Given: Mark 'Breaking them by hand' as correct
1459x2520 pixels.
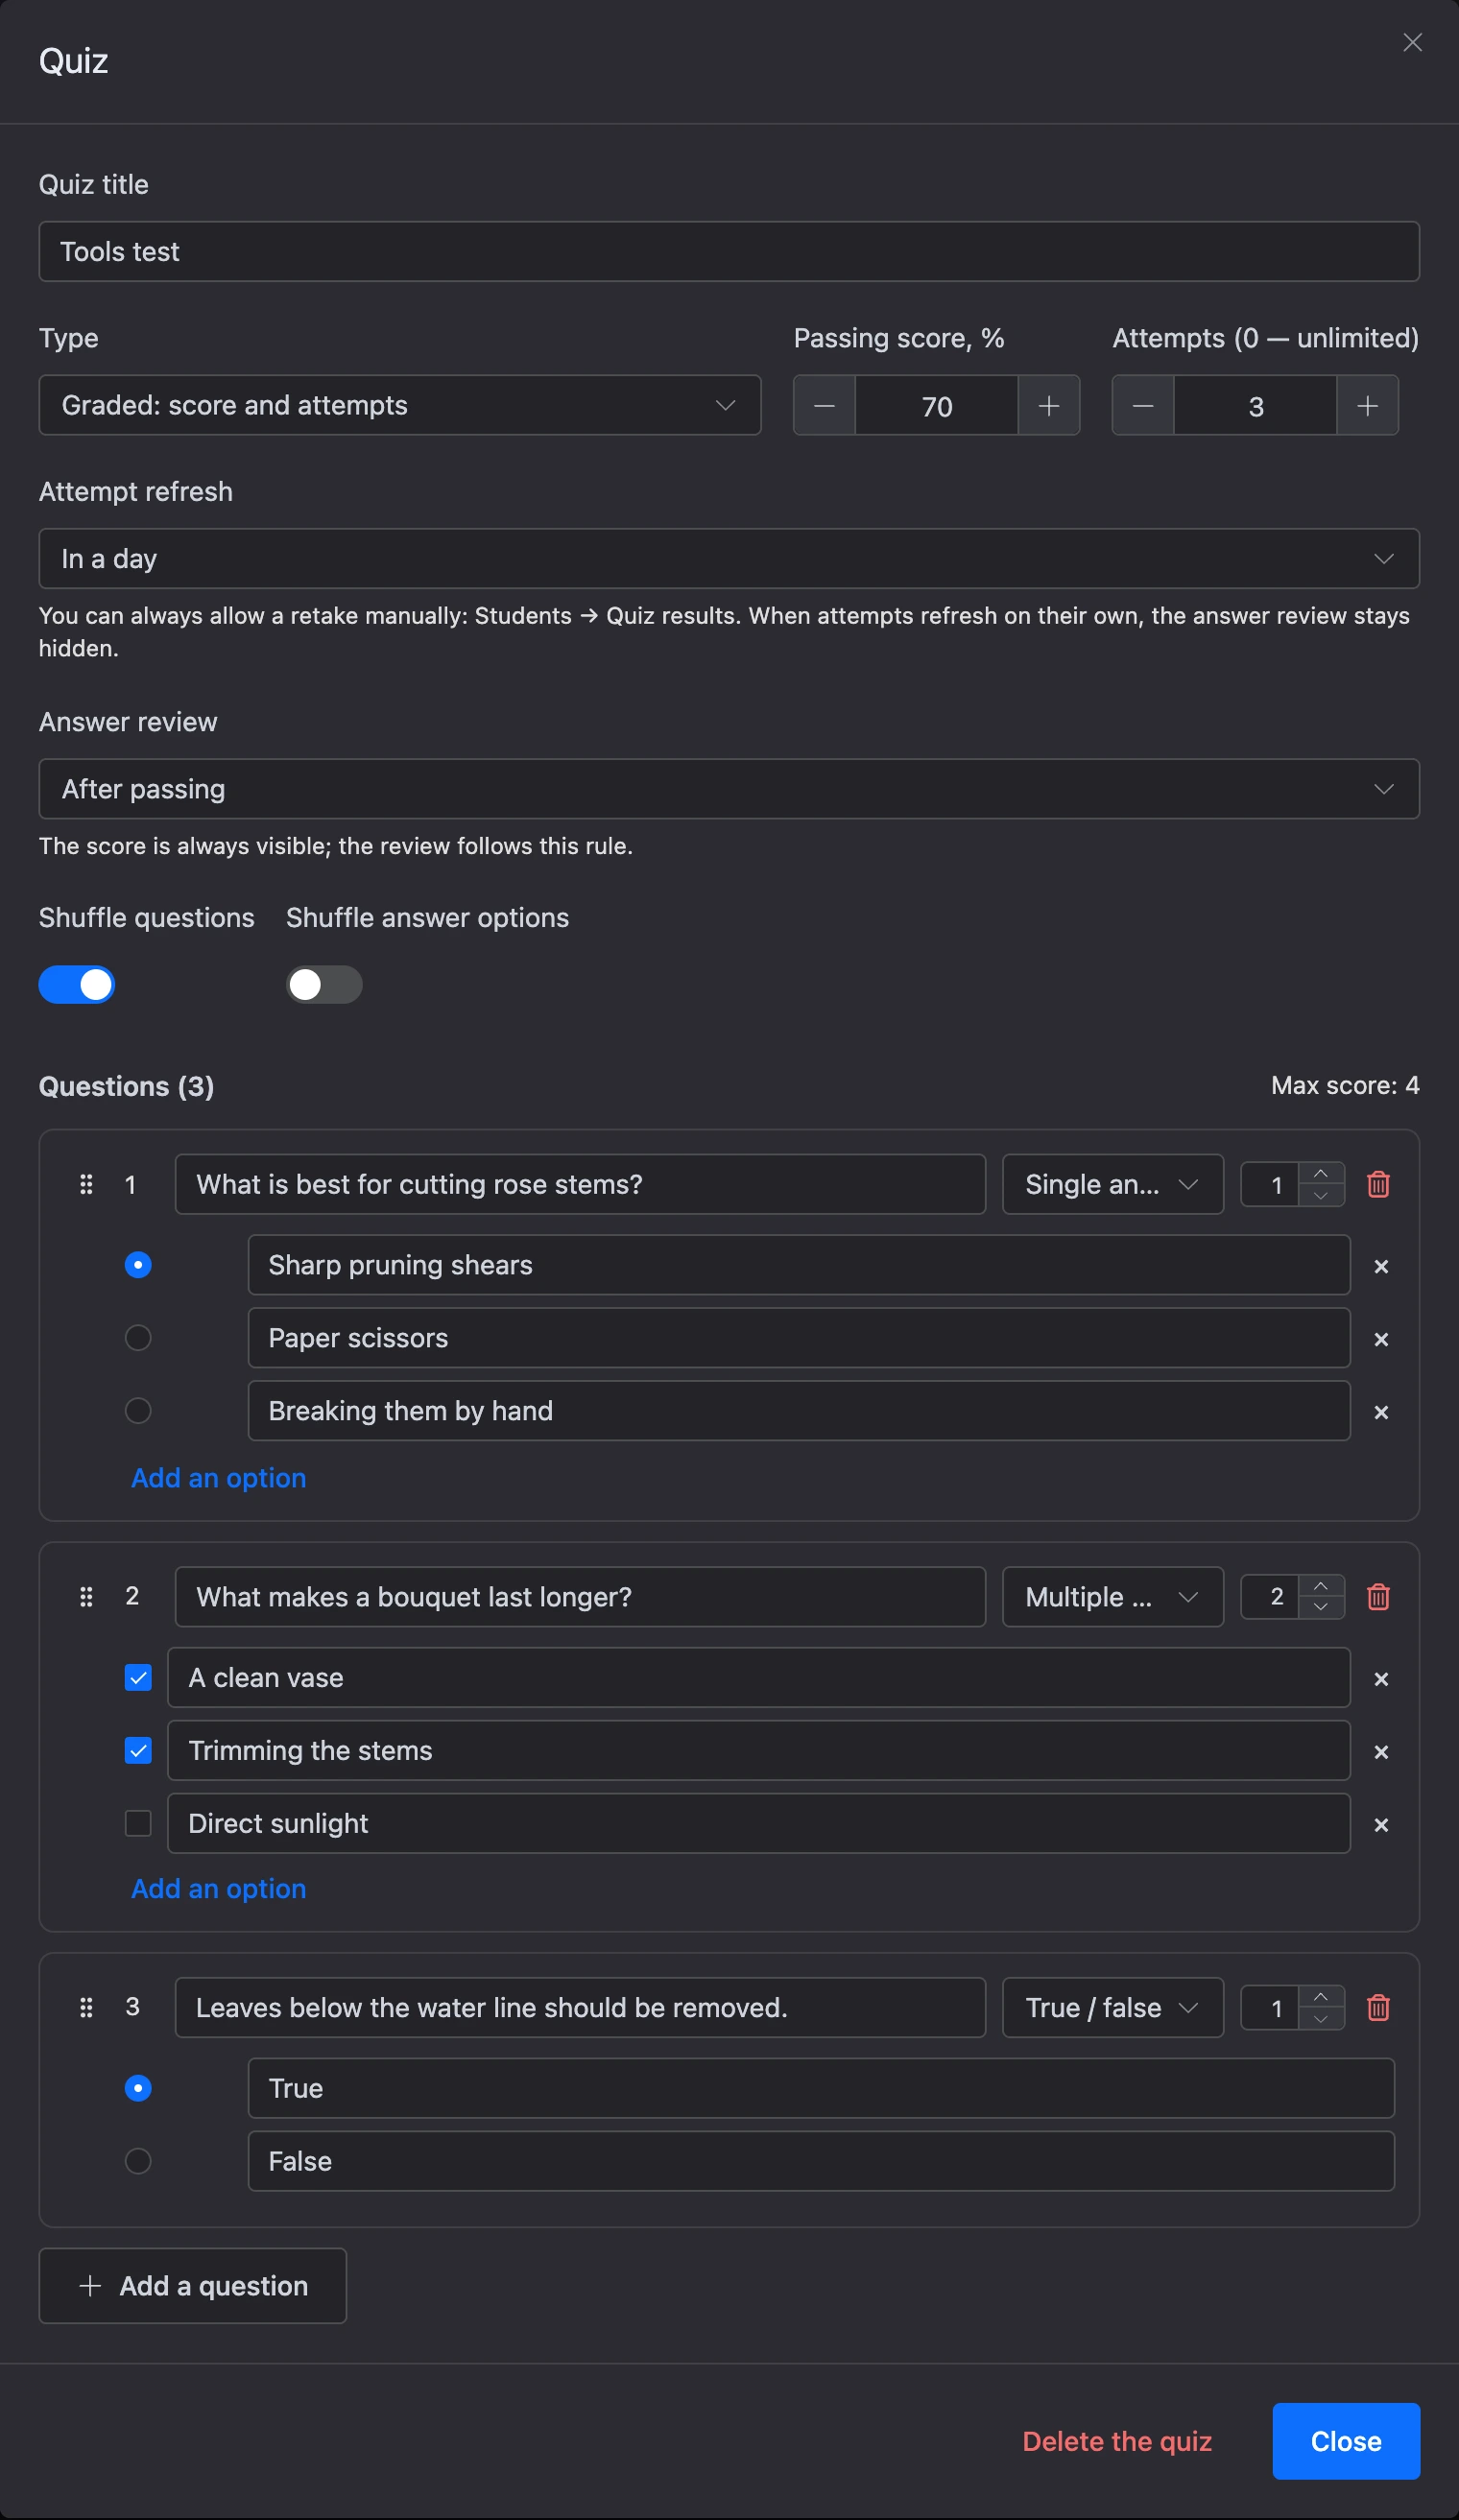Looking at the screenshot, I should click(138, 1410).
